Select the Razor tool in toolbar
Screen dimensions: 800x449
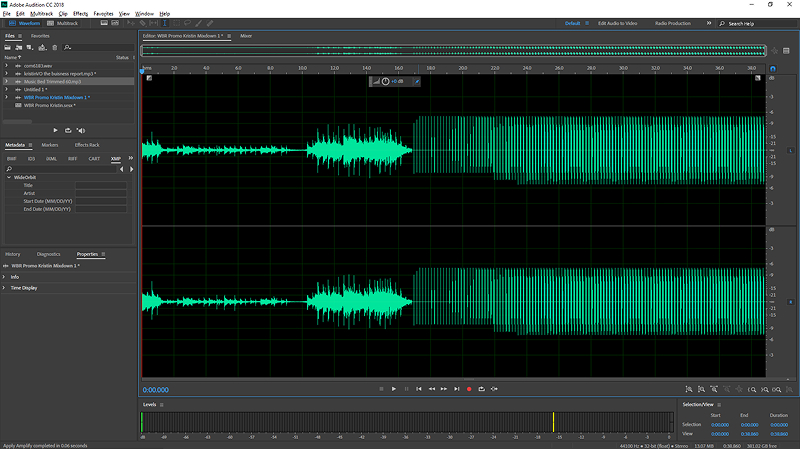[142, 23]
